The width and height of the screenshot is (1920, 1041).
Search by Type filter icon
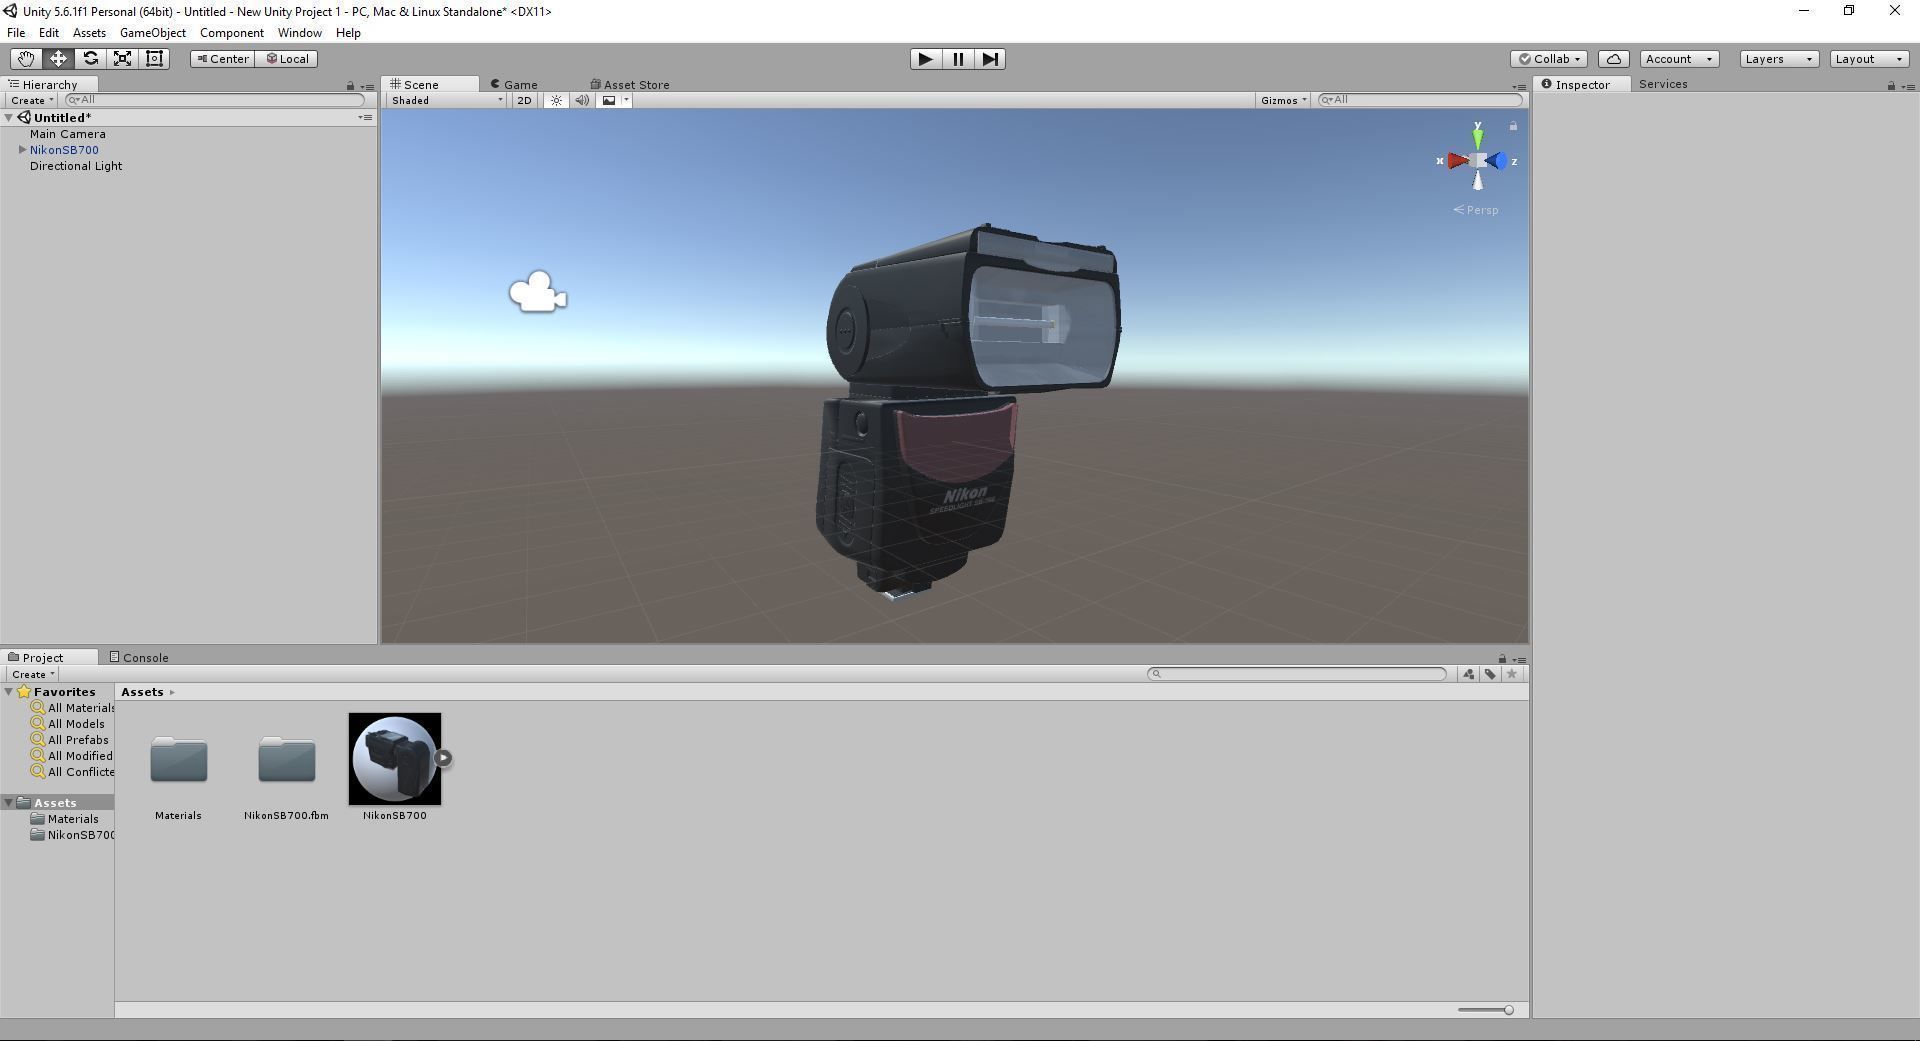pos(1468,674)
